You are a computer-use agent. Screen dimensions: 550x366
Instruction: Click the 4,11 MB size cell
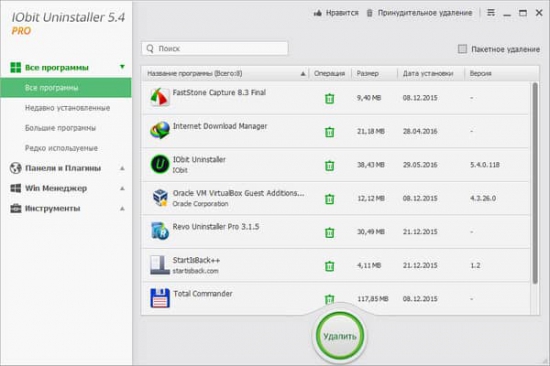coord(369,265)
